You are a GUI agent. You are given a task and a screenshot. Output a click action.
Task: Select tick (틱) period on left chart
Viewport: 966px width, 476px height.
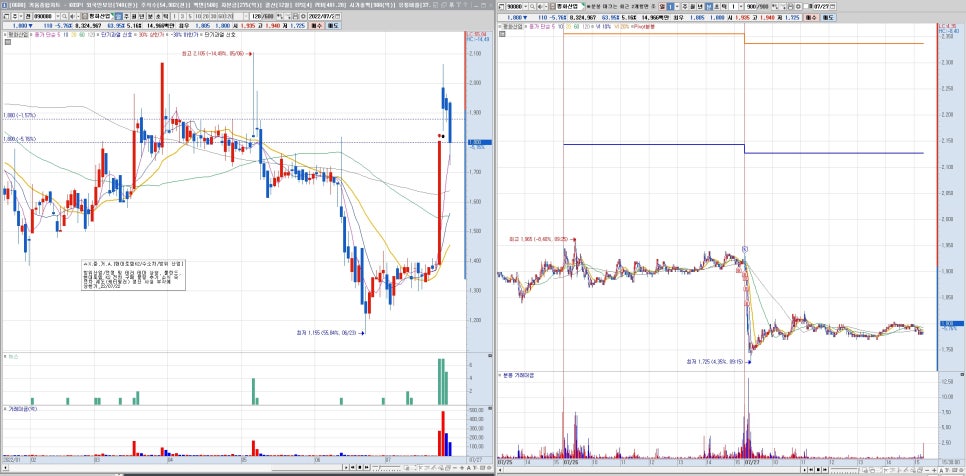point(165,17)
